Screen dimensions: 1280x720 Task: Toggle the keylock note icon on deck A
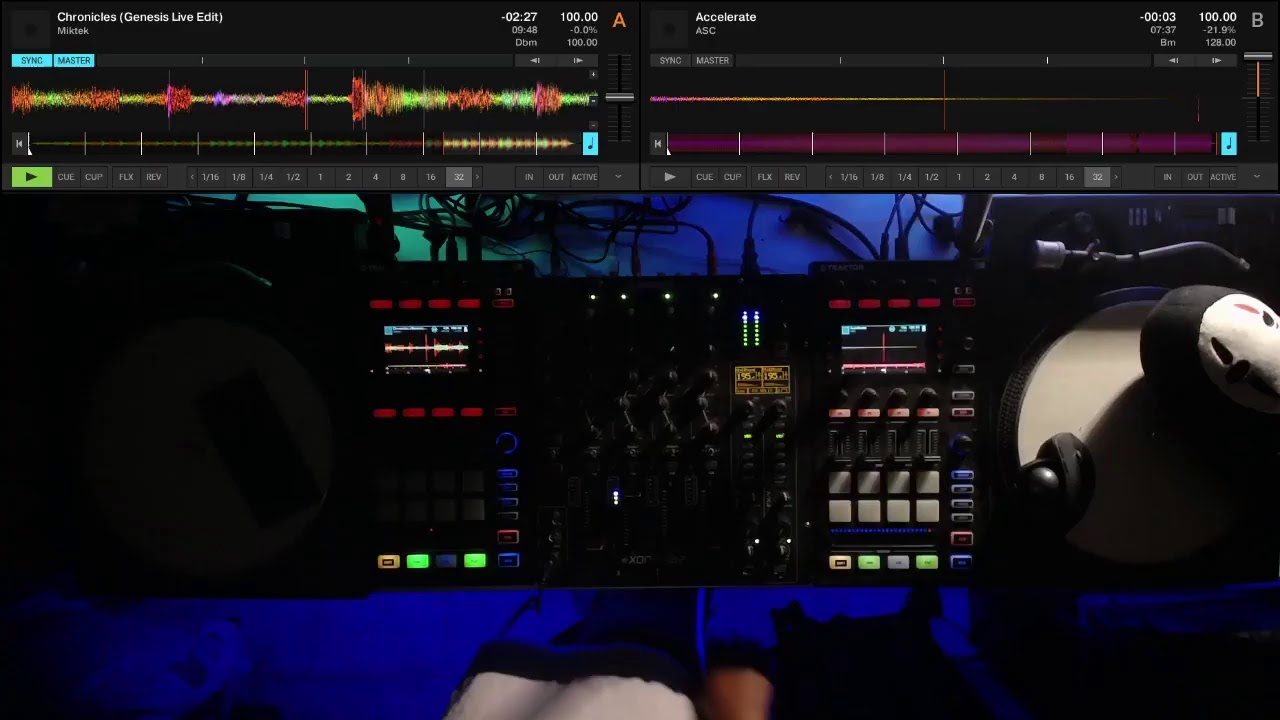point(590,144)
